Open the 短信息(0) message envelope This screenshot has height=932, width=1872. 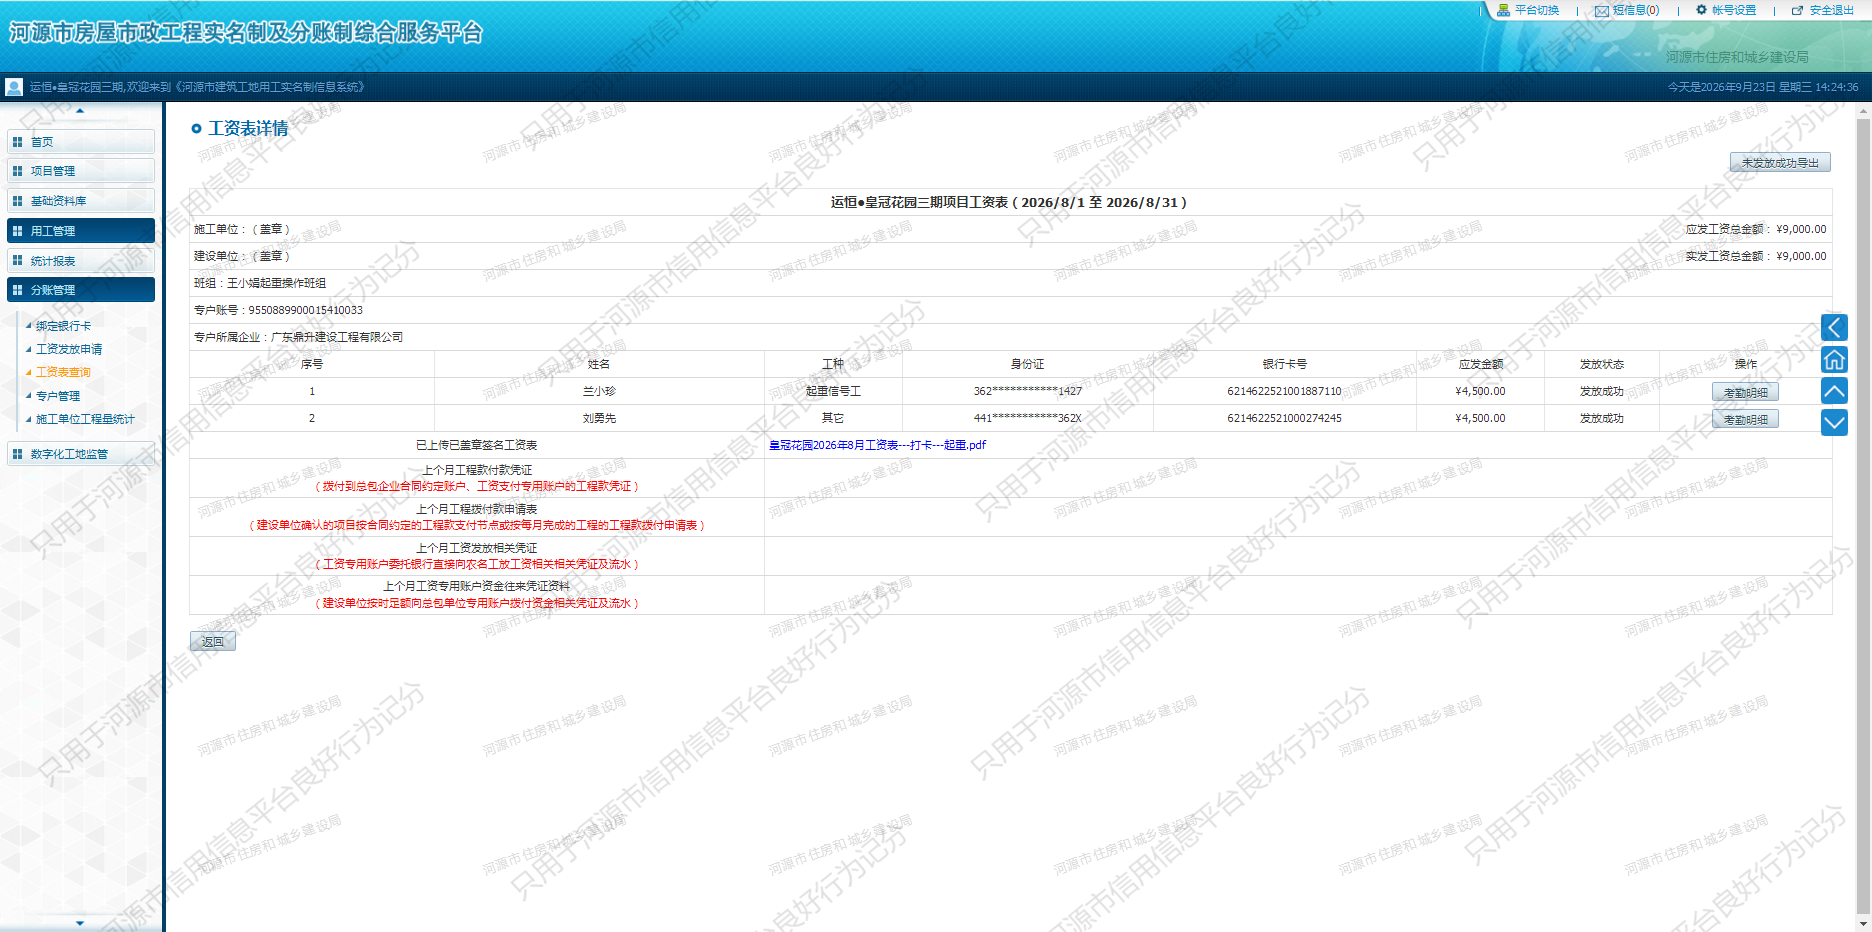coord(1602,11)
